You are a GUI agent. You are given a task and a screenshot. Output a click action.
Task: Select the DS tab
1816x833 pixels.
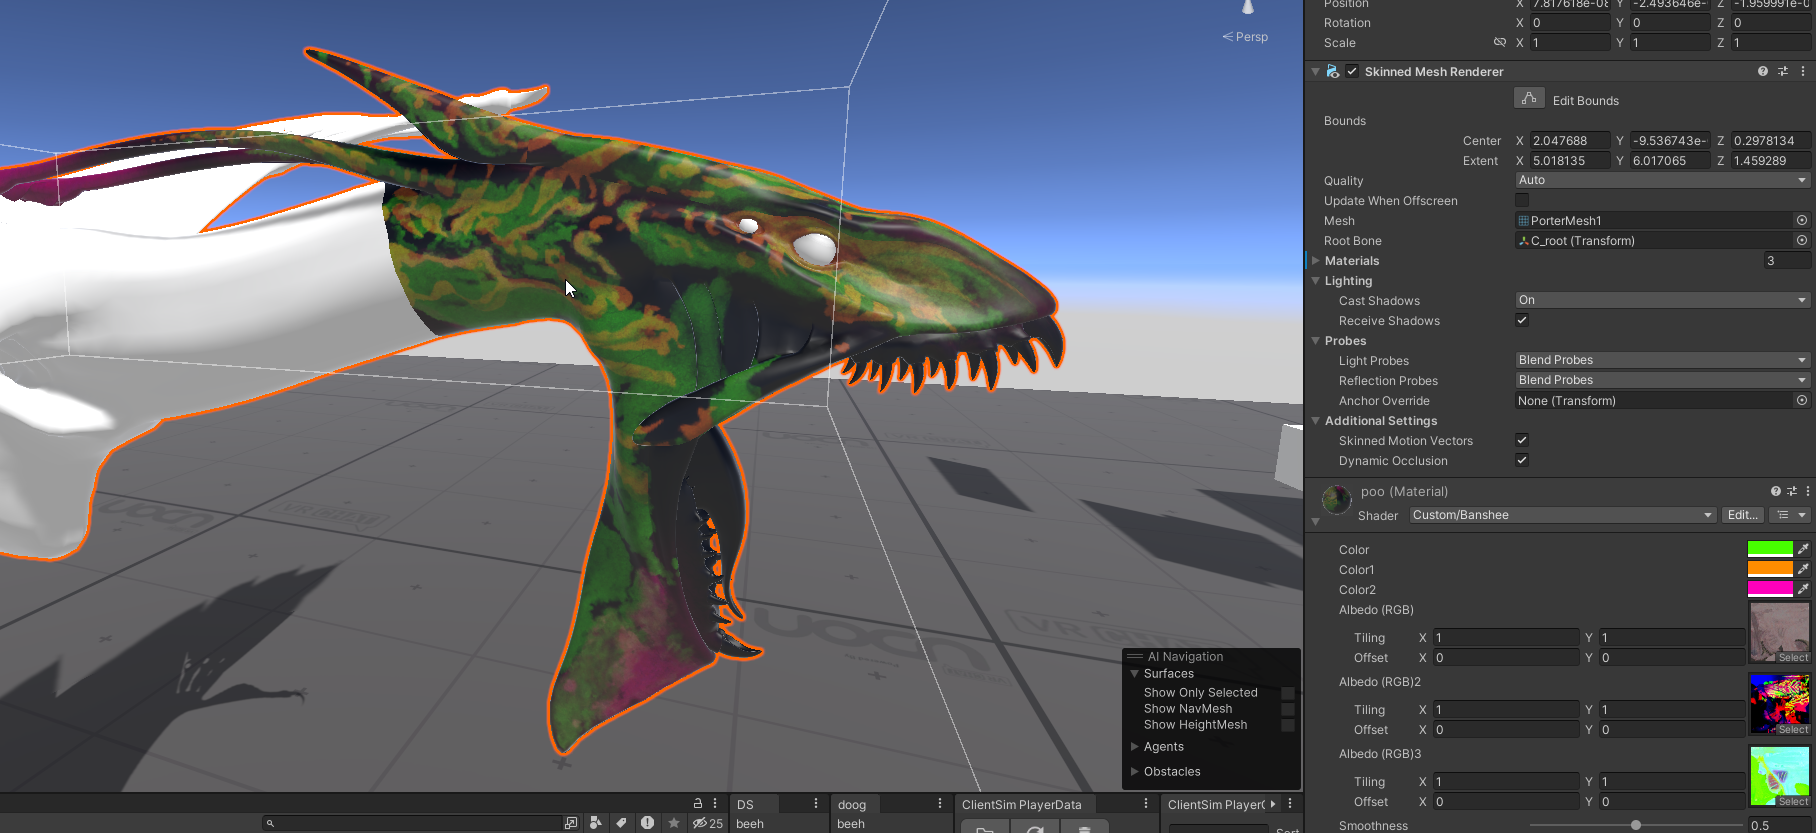(746, 805)
